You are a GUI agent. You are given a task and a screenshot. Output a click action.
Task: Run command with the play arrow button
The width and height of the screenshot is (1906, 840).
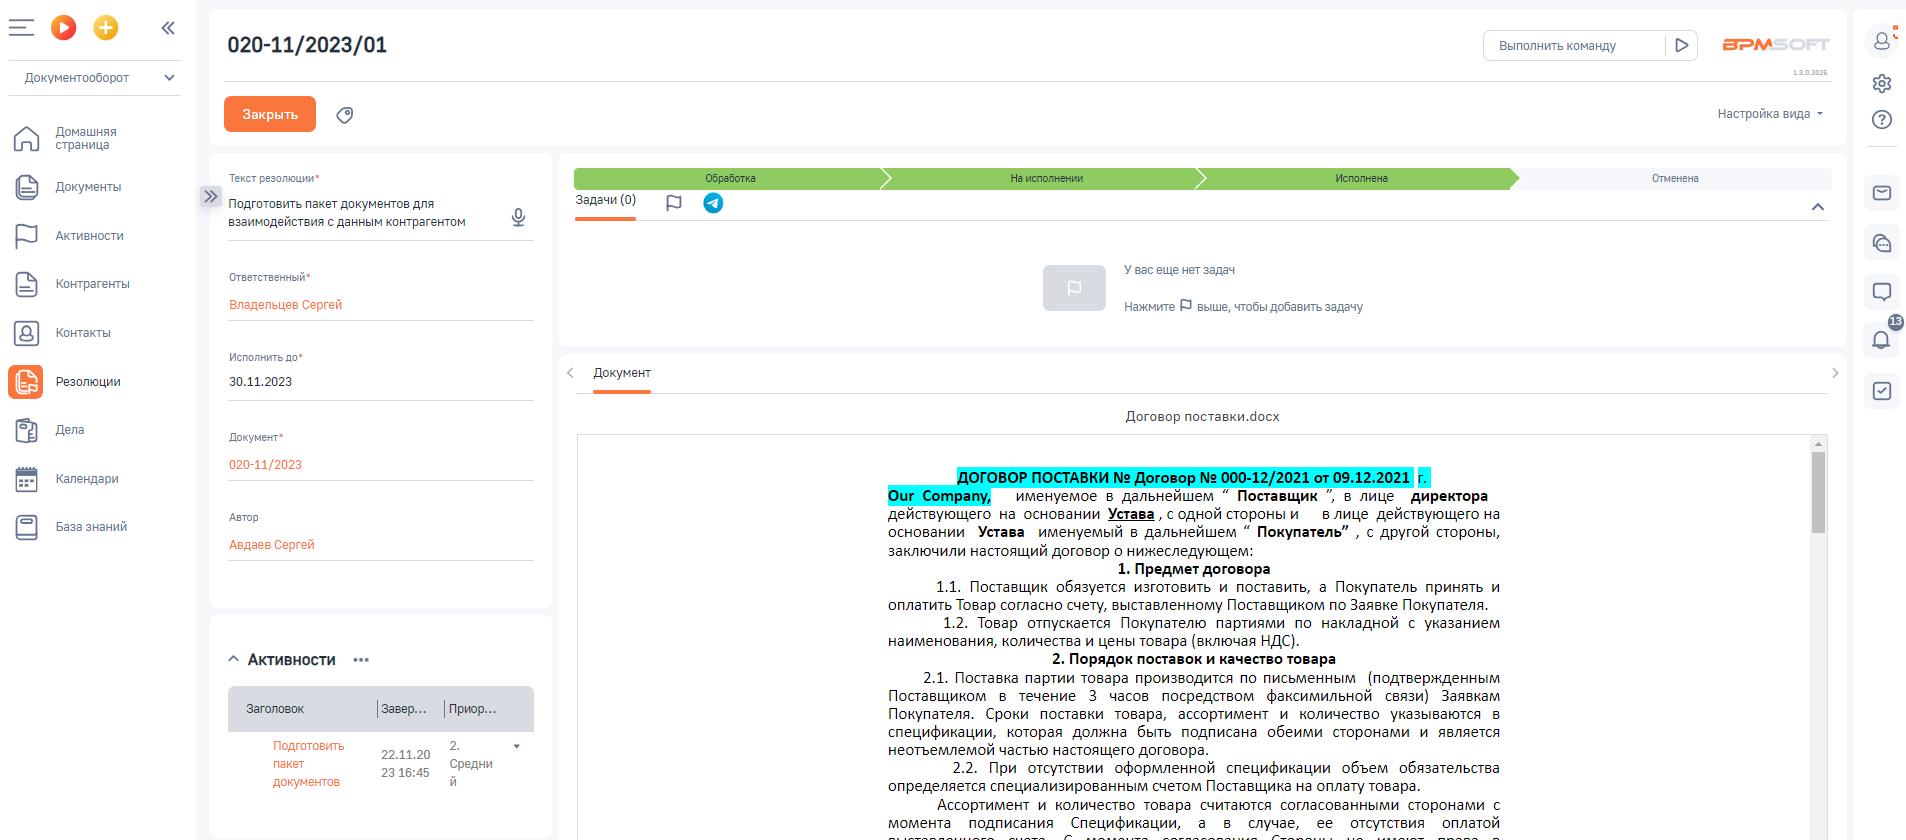tap(1682, 45)
